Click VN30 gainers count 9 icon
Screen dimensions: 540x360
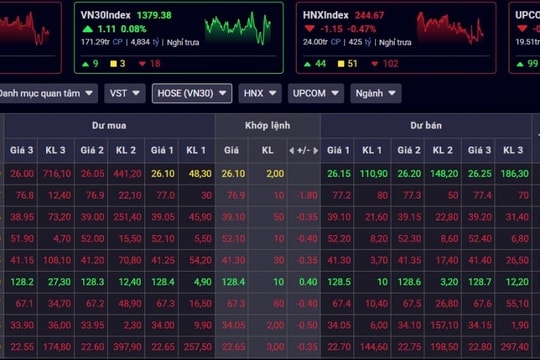(85, 64)
